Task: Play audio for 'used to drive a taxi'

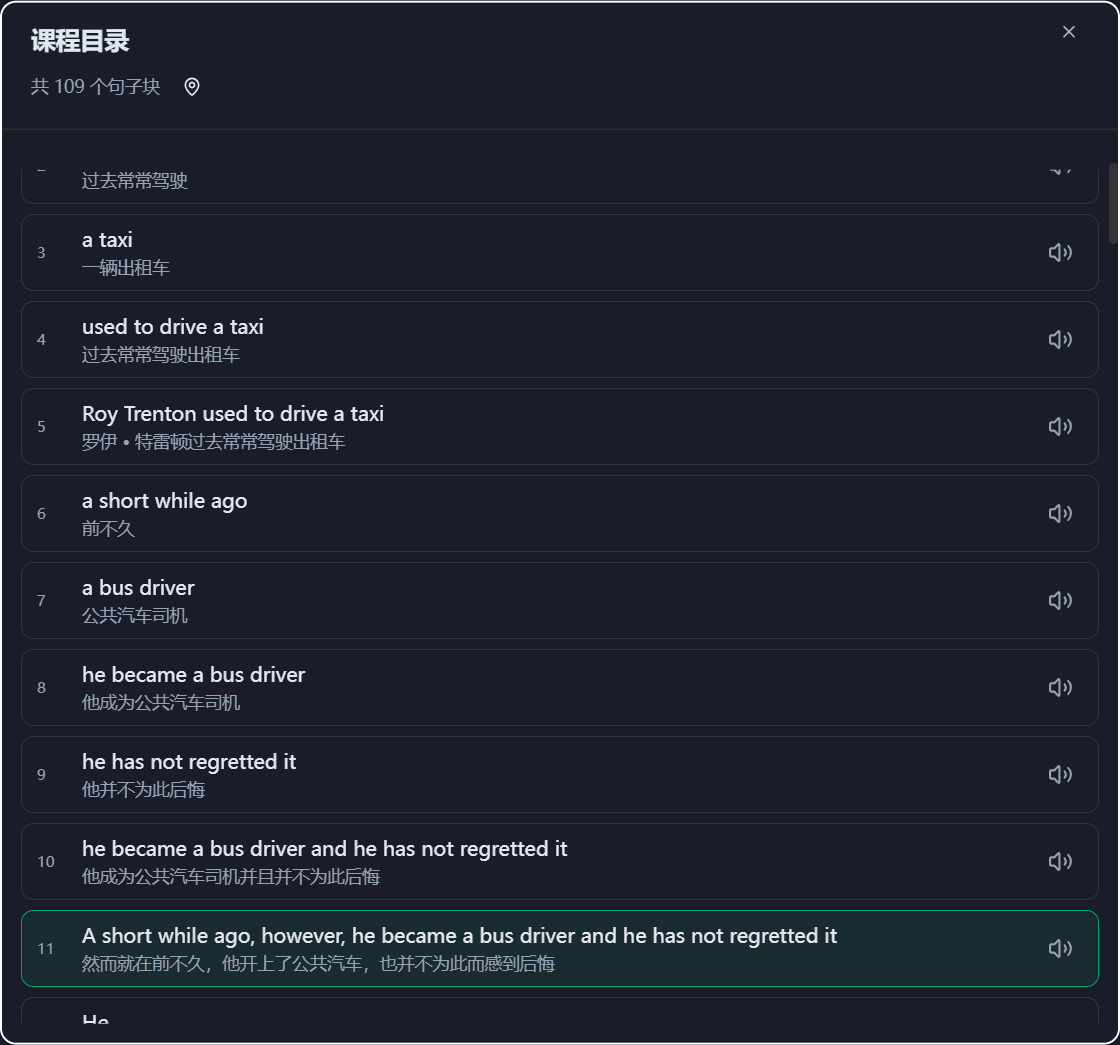Action: coord(1060,340)
